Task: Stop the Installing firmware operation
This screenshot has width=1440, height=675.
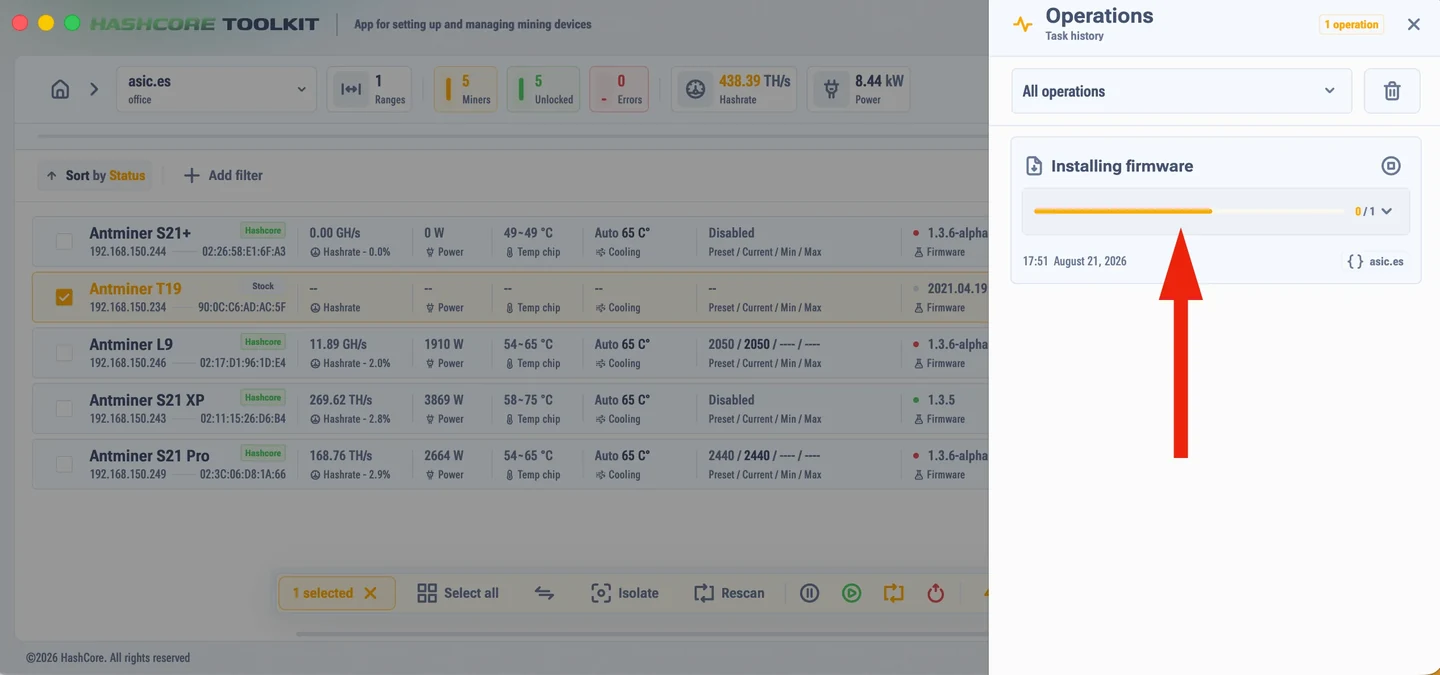Action: [1391, 166]
